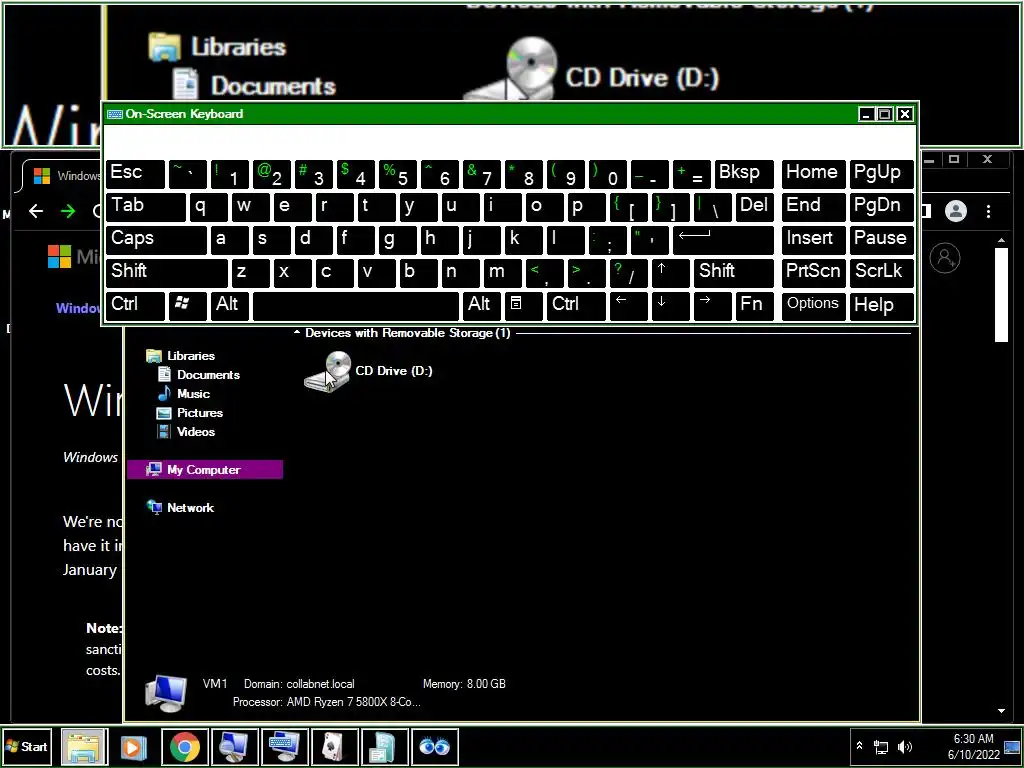This screenshot has height=768, width=1024.
Task: Click the Del key
Action: pos(755,207)
